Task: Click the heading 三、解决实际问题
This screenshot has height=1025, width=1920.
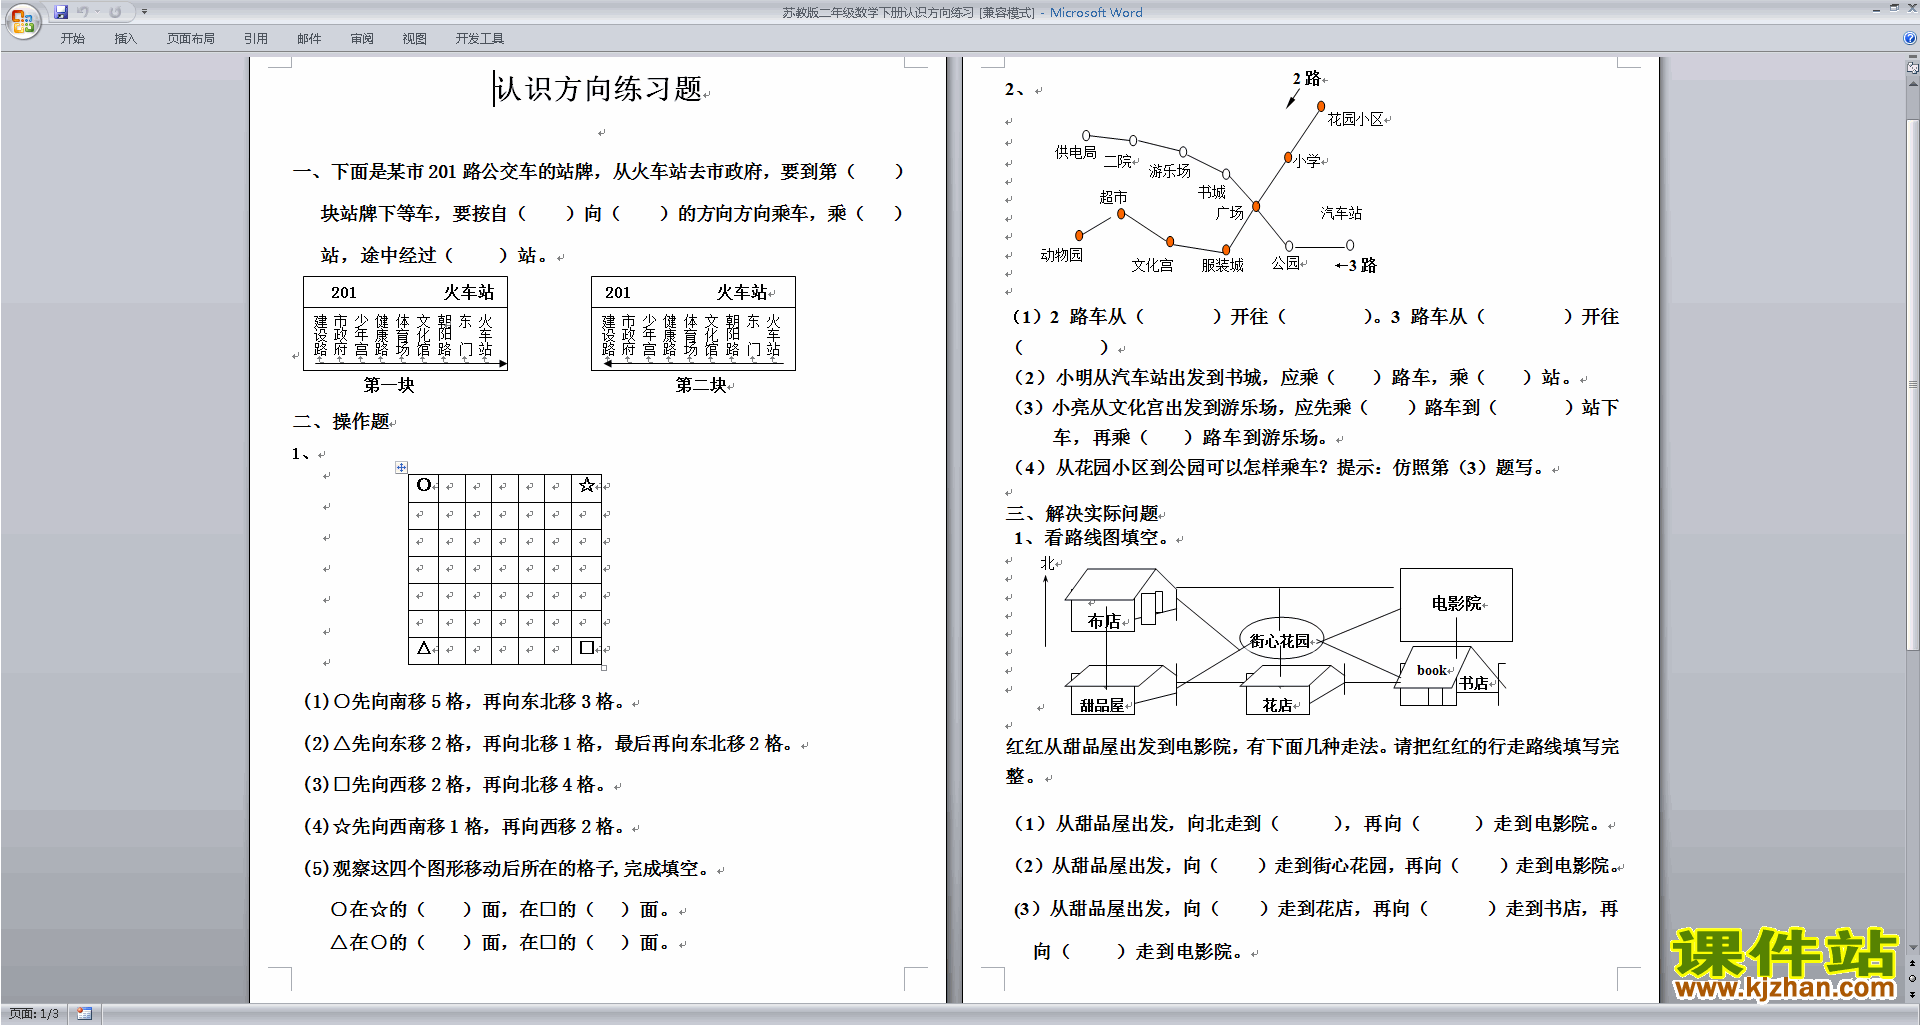Action: point(1082,513)
